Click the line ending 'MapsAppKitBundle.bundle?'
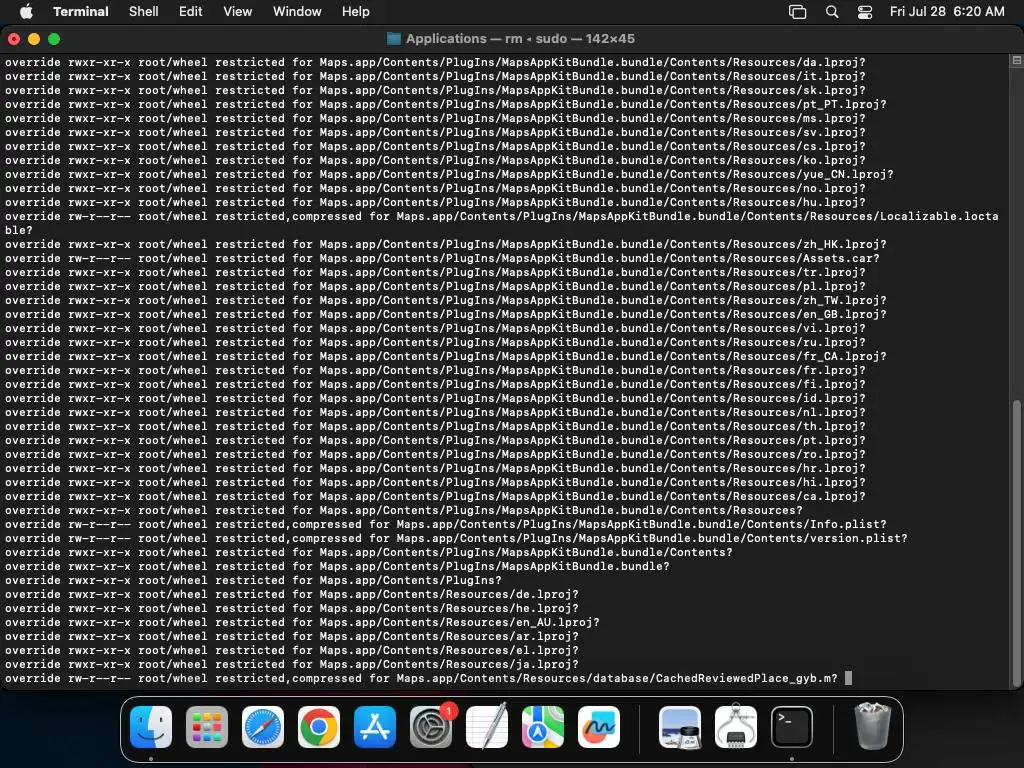Screen dimensions: 1024x768 click(x=337, y=567)
